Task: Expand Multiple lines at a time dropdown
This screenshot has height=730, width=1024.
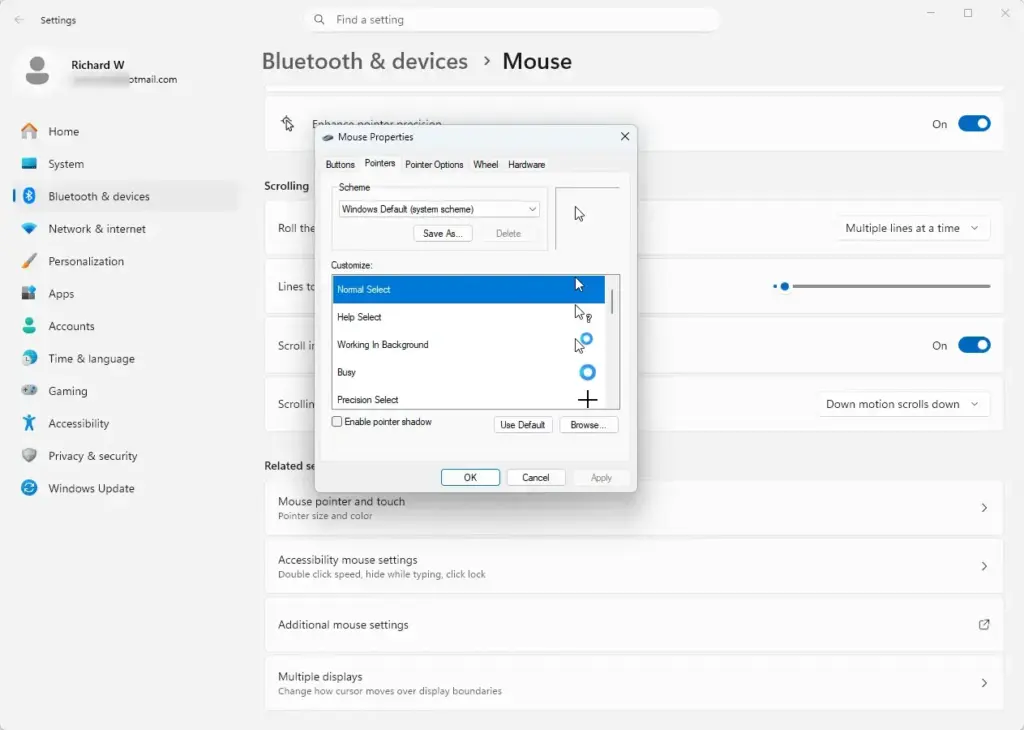Action: pyautogui.click(x=912, y=229)
